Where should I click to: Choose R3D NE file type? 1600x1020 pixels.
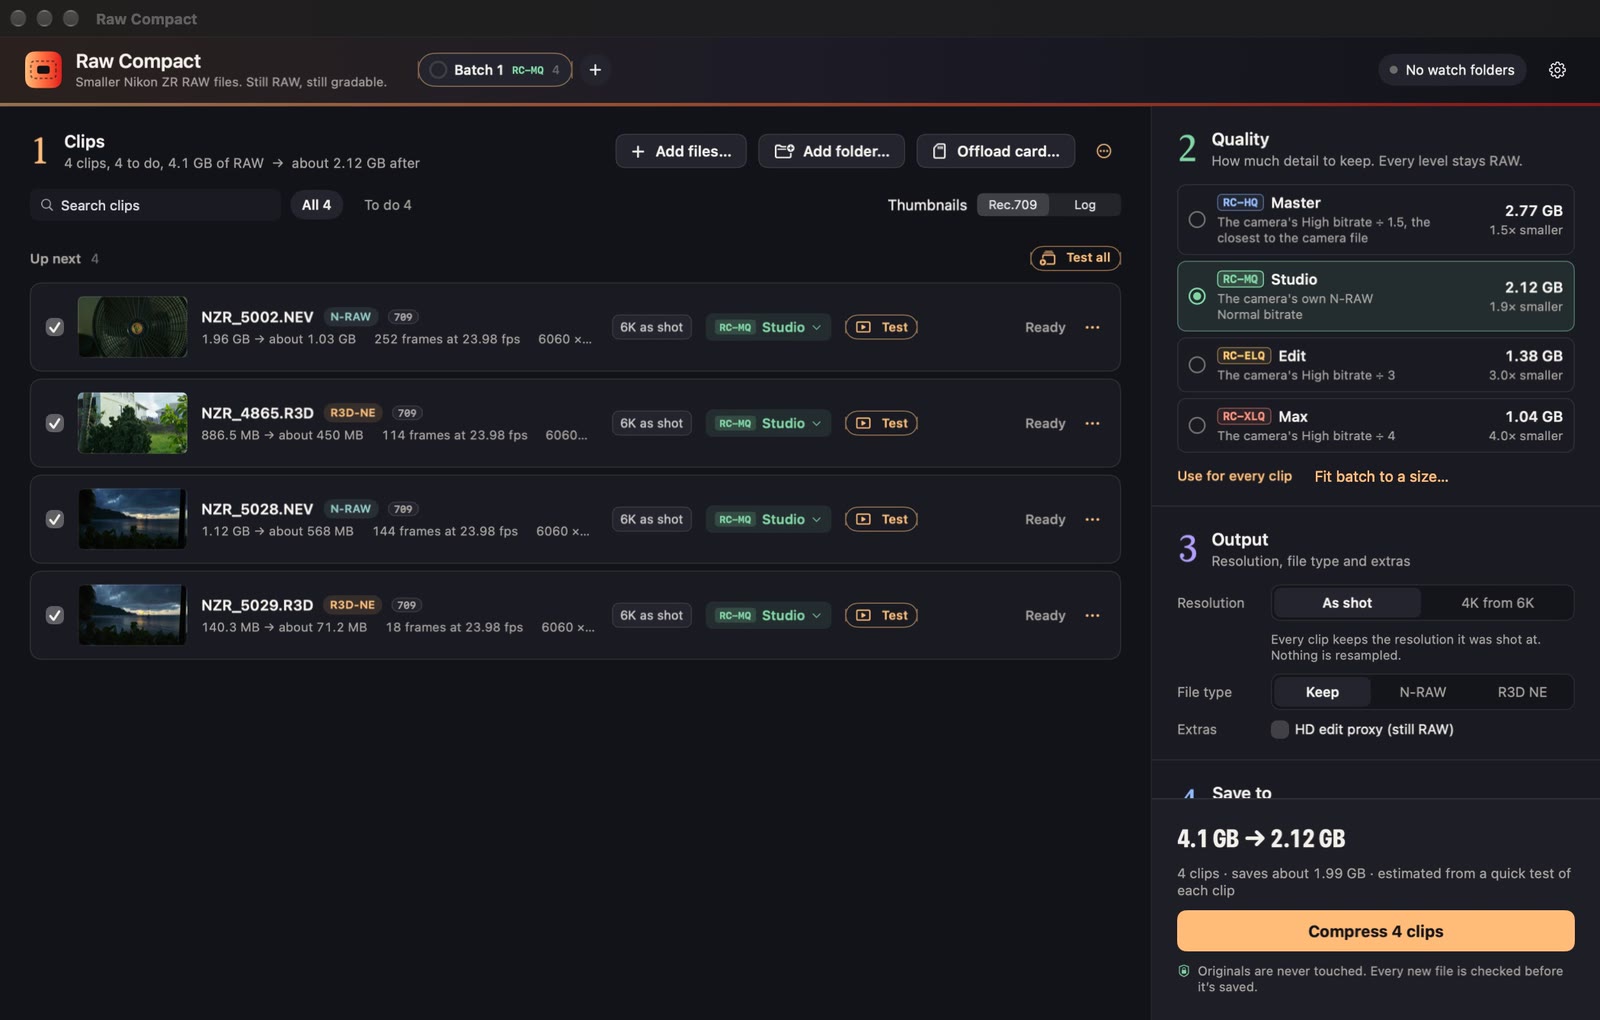pyautogui.click(x=1522, y=692)
